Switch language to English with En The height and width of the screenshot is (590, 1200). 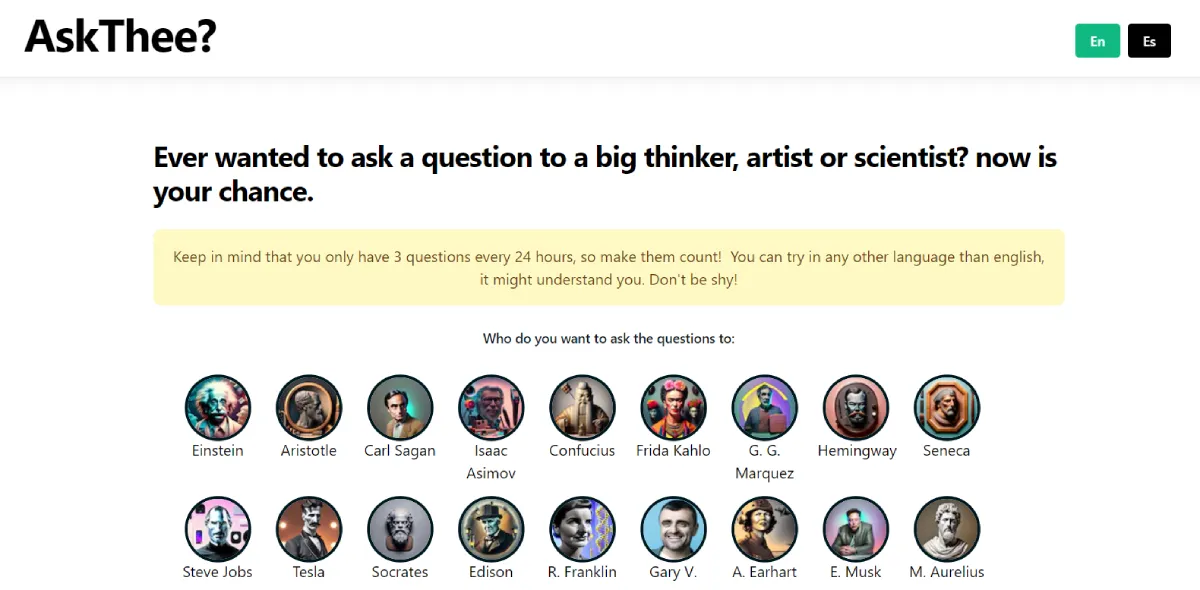[1097, 41]
